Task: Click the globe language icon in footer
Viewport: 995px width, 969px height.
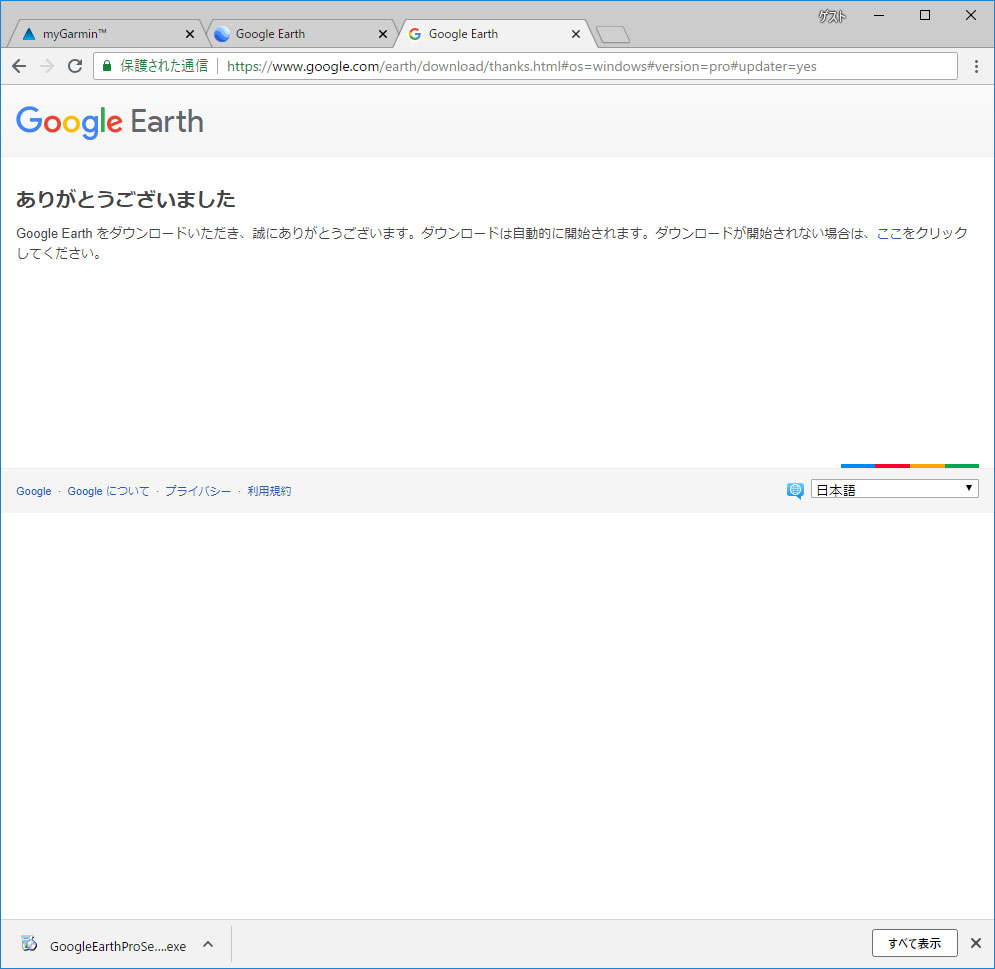Action: click(794, 490)
